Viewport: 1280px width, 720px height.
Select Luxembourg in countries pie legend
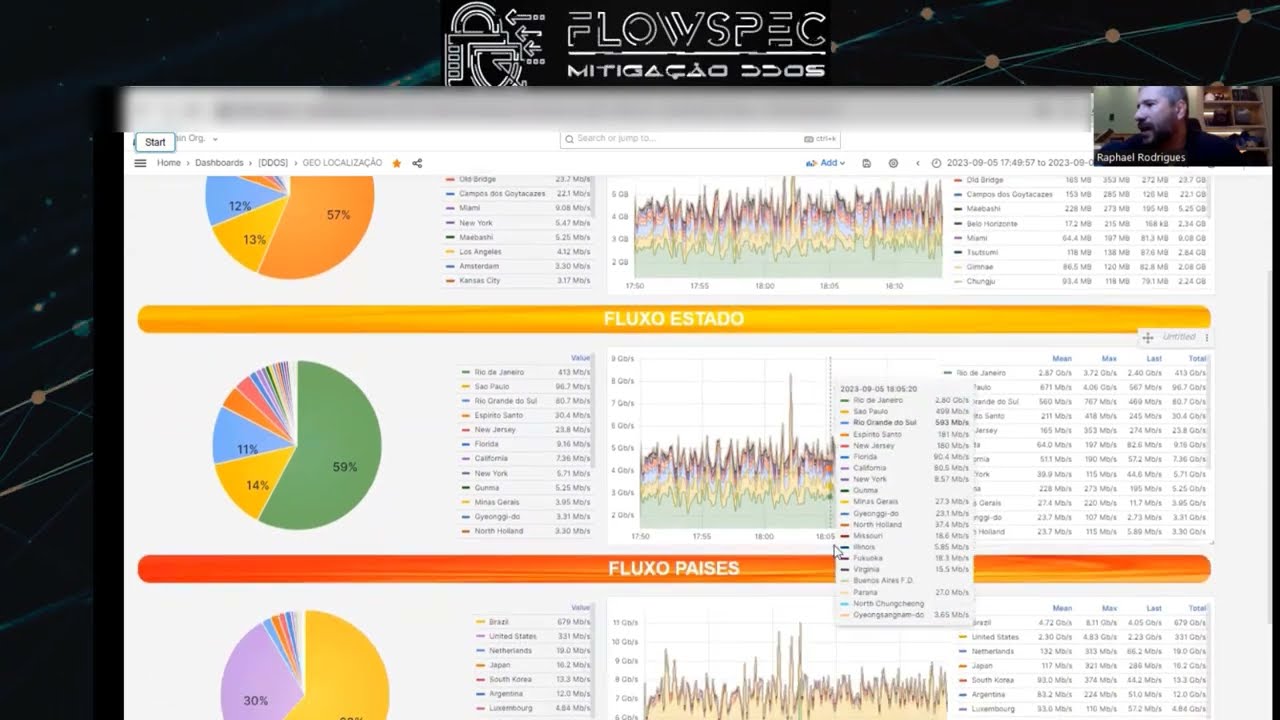pyautogui.click(x=511, y=708)
